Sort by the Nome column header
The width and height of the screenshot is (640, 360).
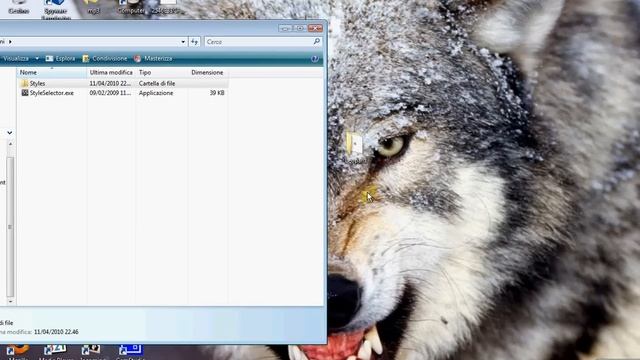[x=51, y=72]
